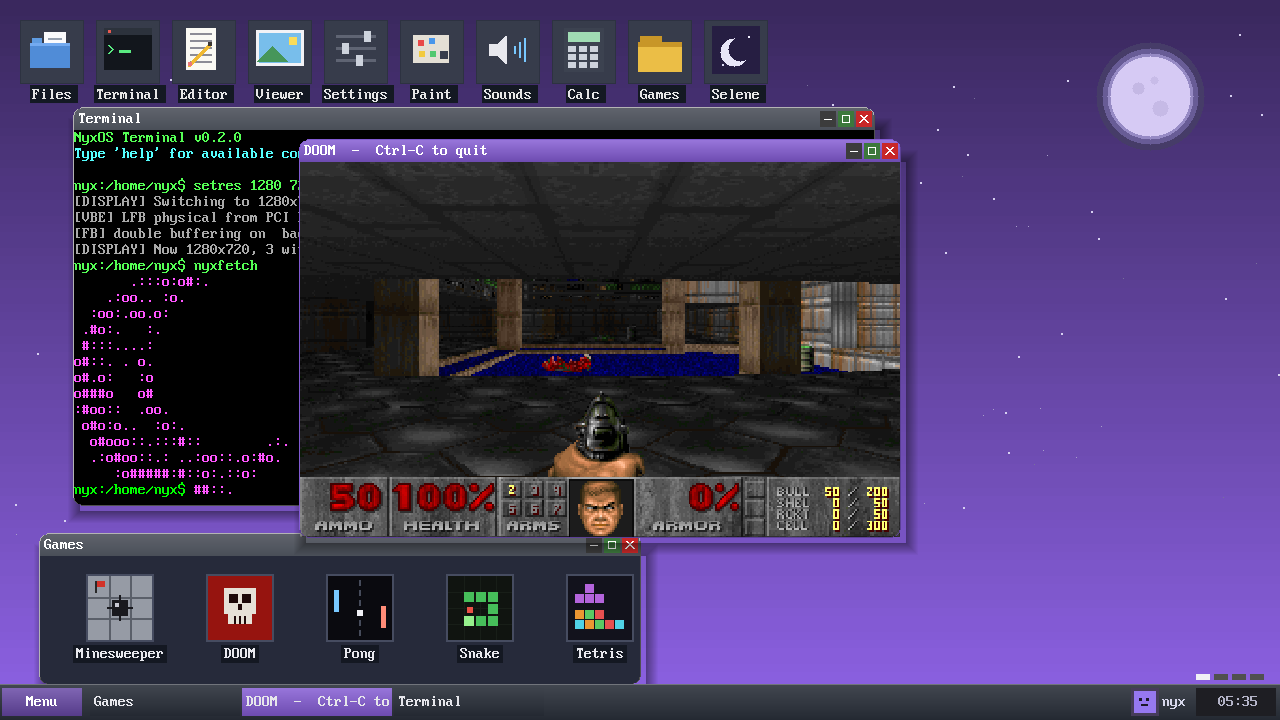Click the 0% ARMOR readout in DOOM

click(690, 507)
